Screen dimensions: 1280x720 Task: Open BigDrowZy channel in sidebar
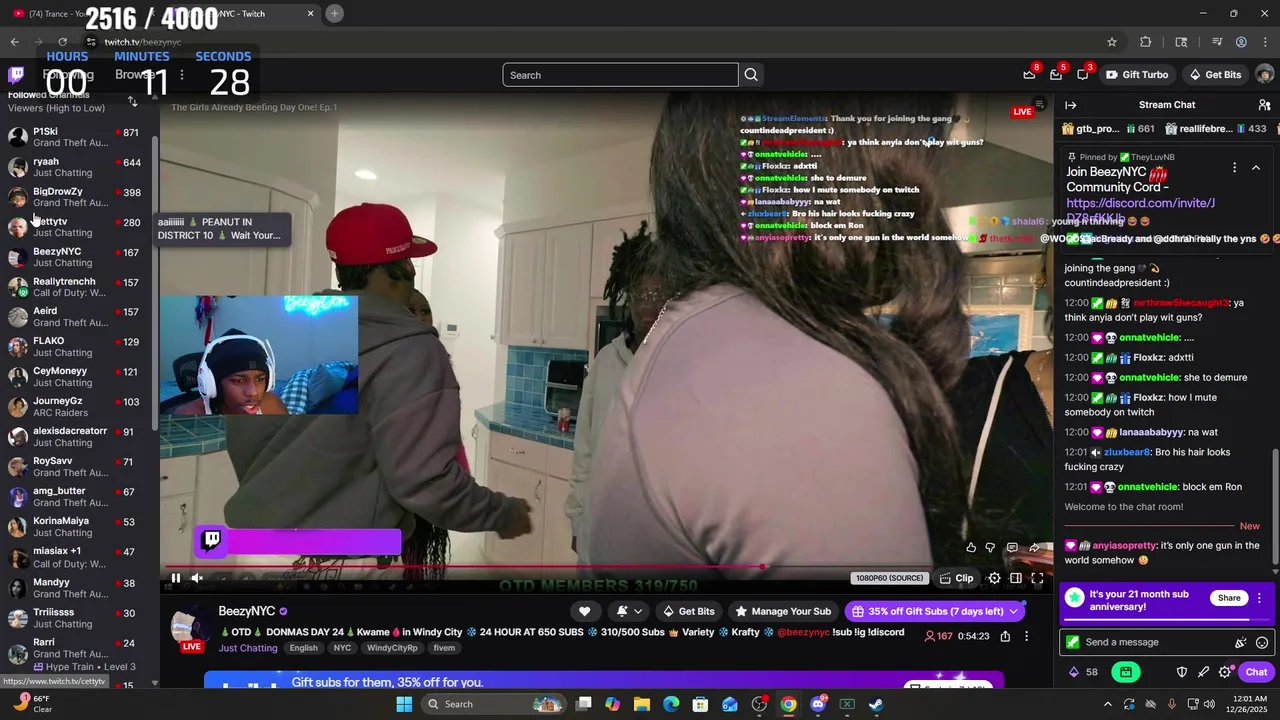tap(77, 197)
